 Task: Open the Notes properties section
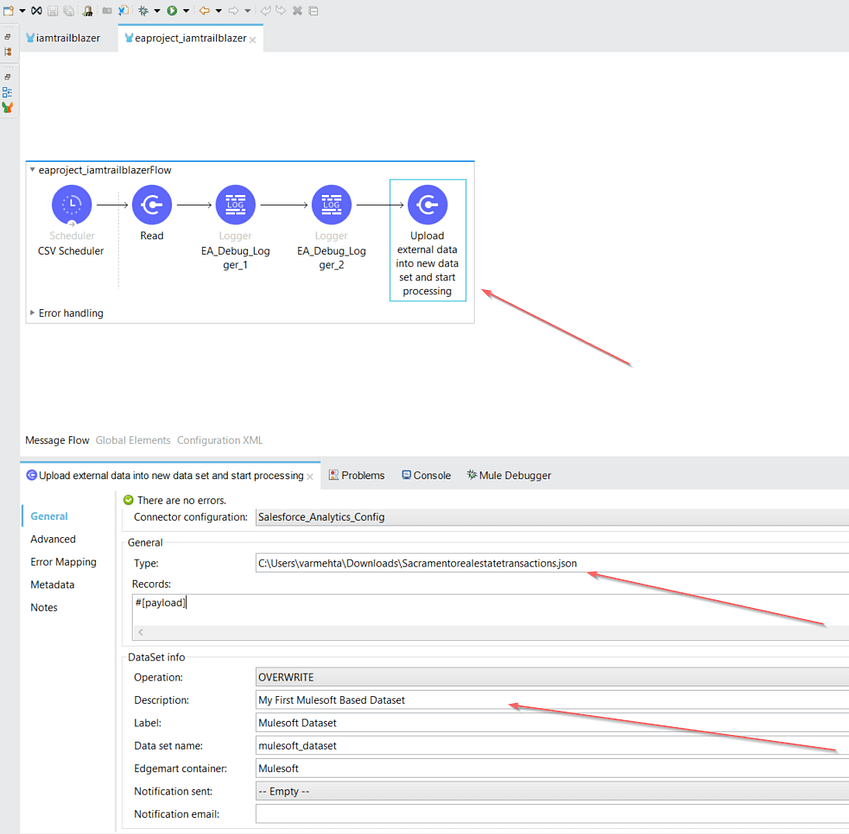(x=44, y=607)
